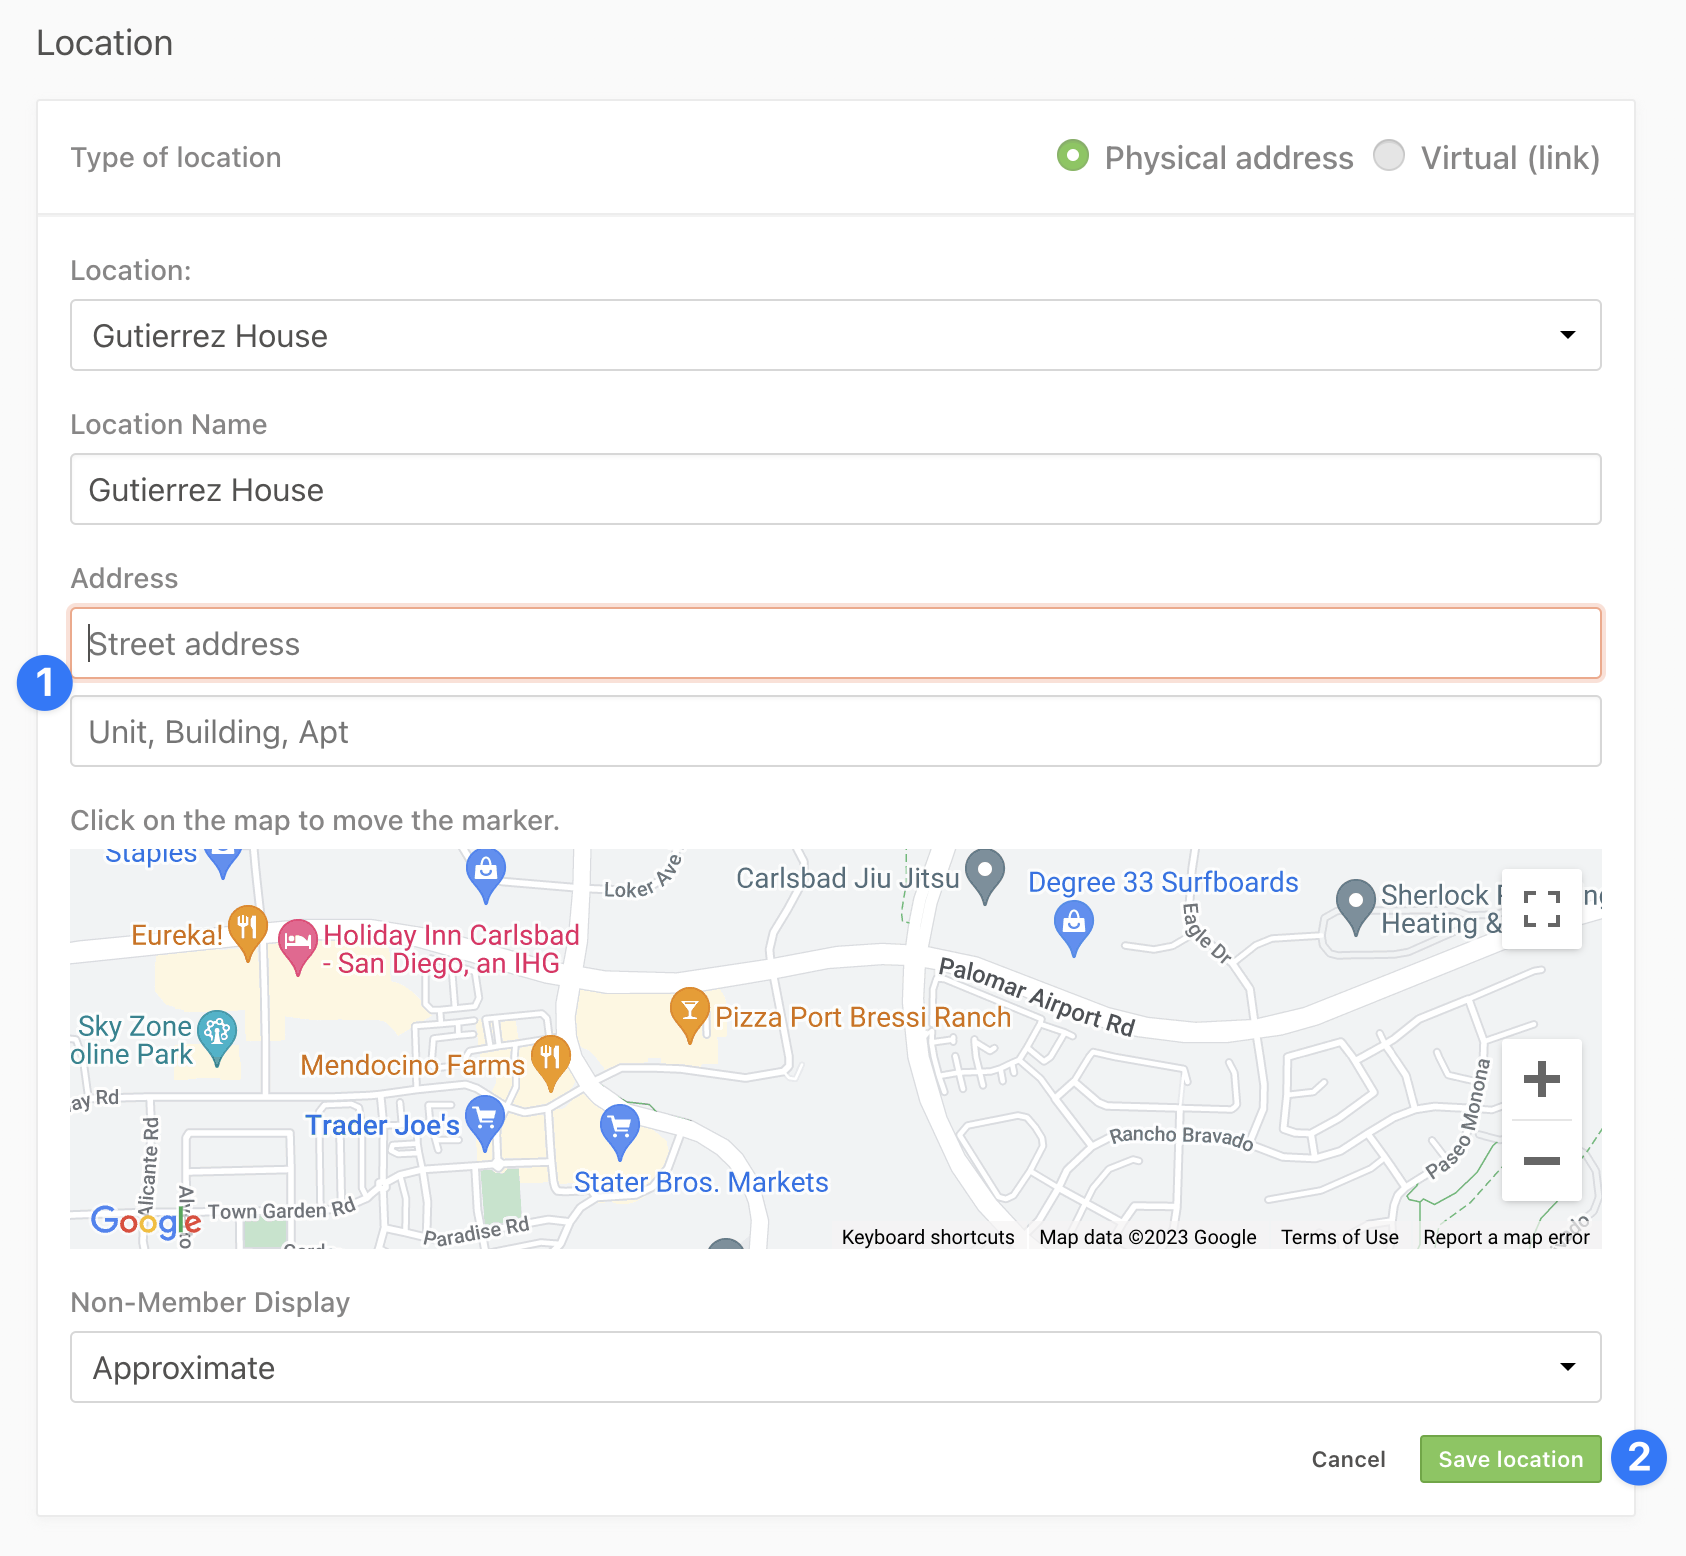Viewport: 1686px width, 1556px height.
Task: Focus the Street address field
Action: click(836, 643)
